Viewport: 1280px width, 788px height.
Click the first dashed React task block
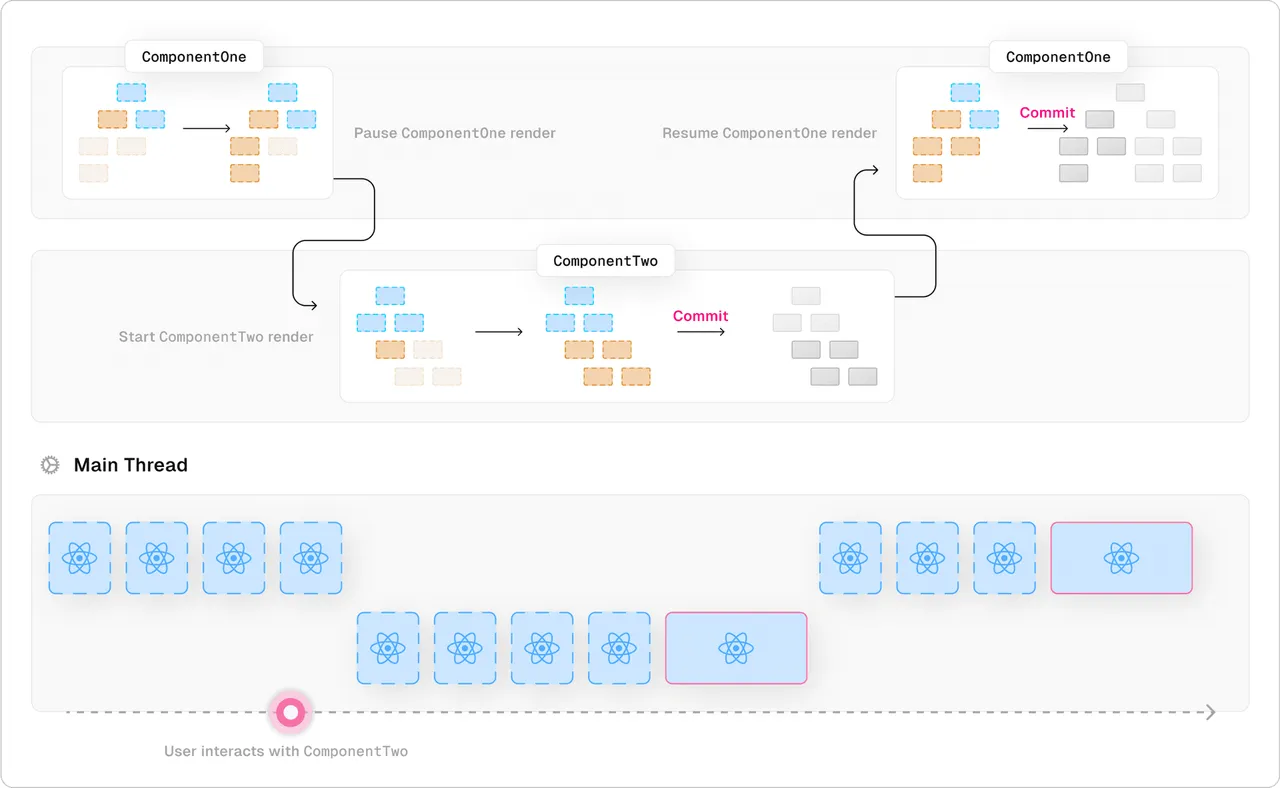80,558
